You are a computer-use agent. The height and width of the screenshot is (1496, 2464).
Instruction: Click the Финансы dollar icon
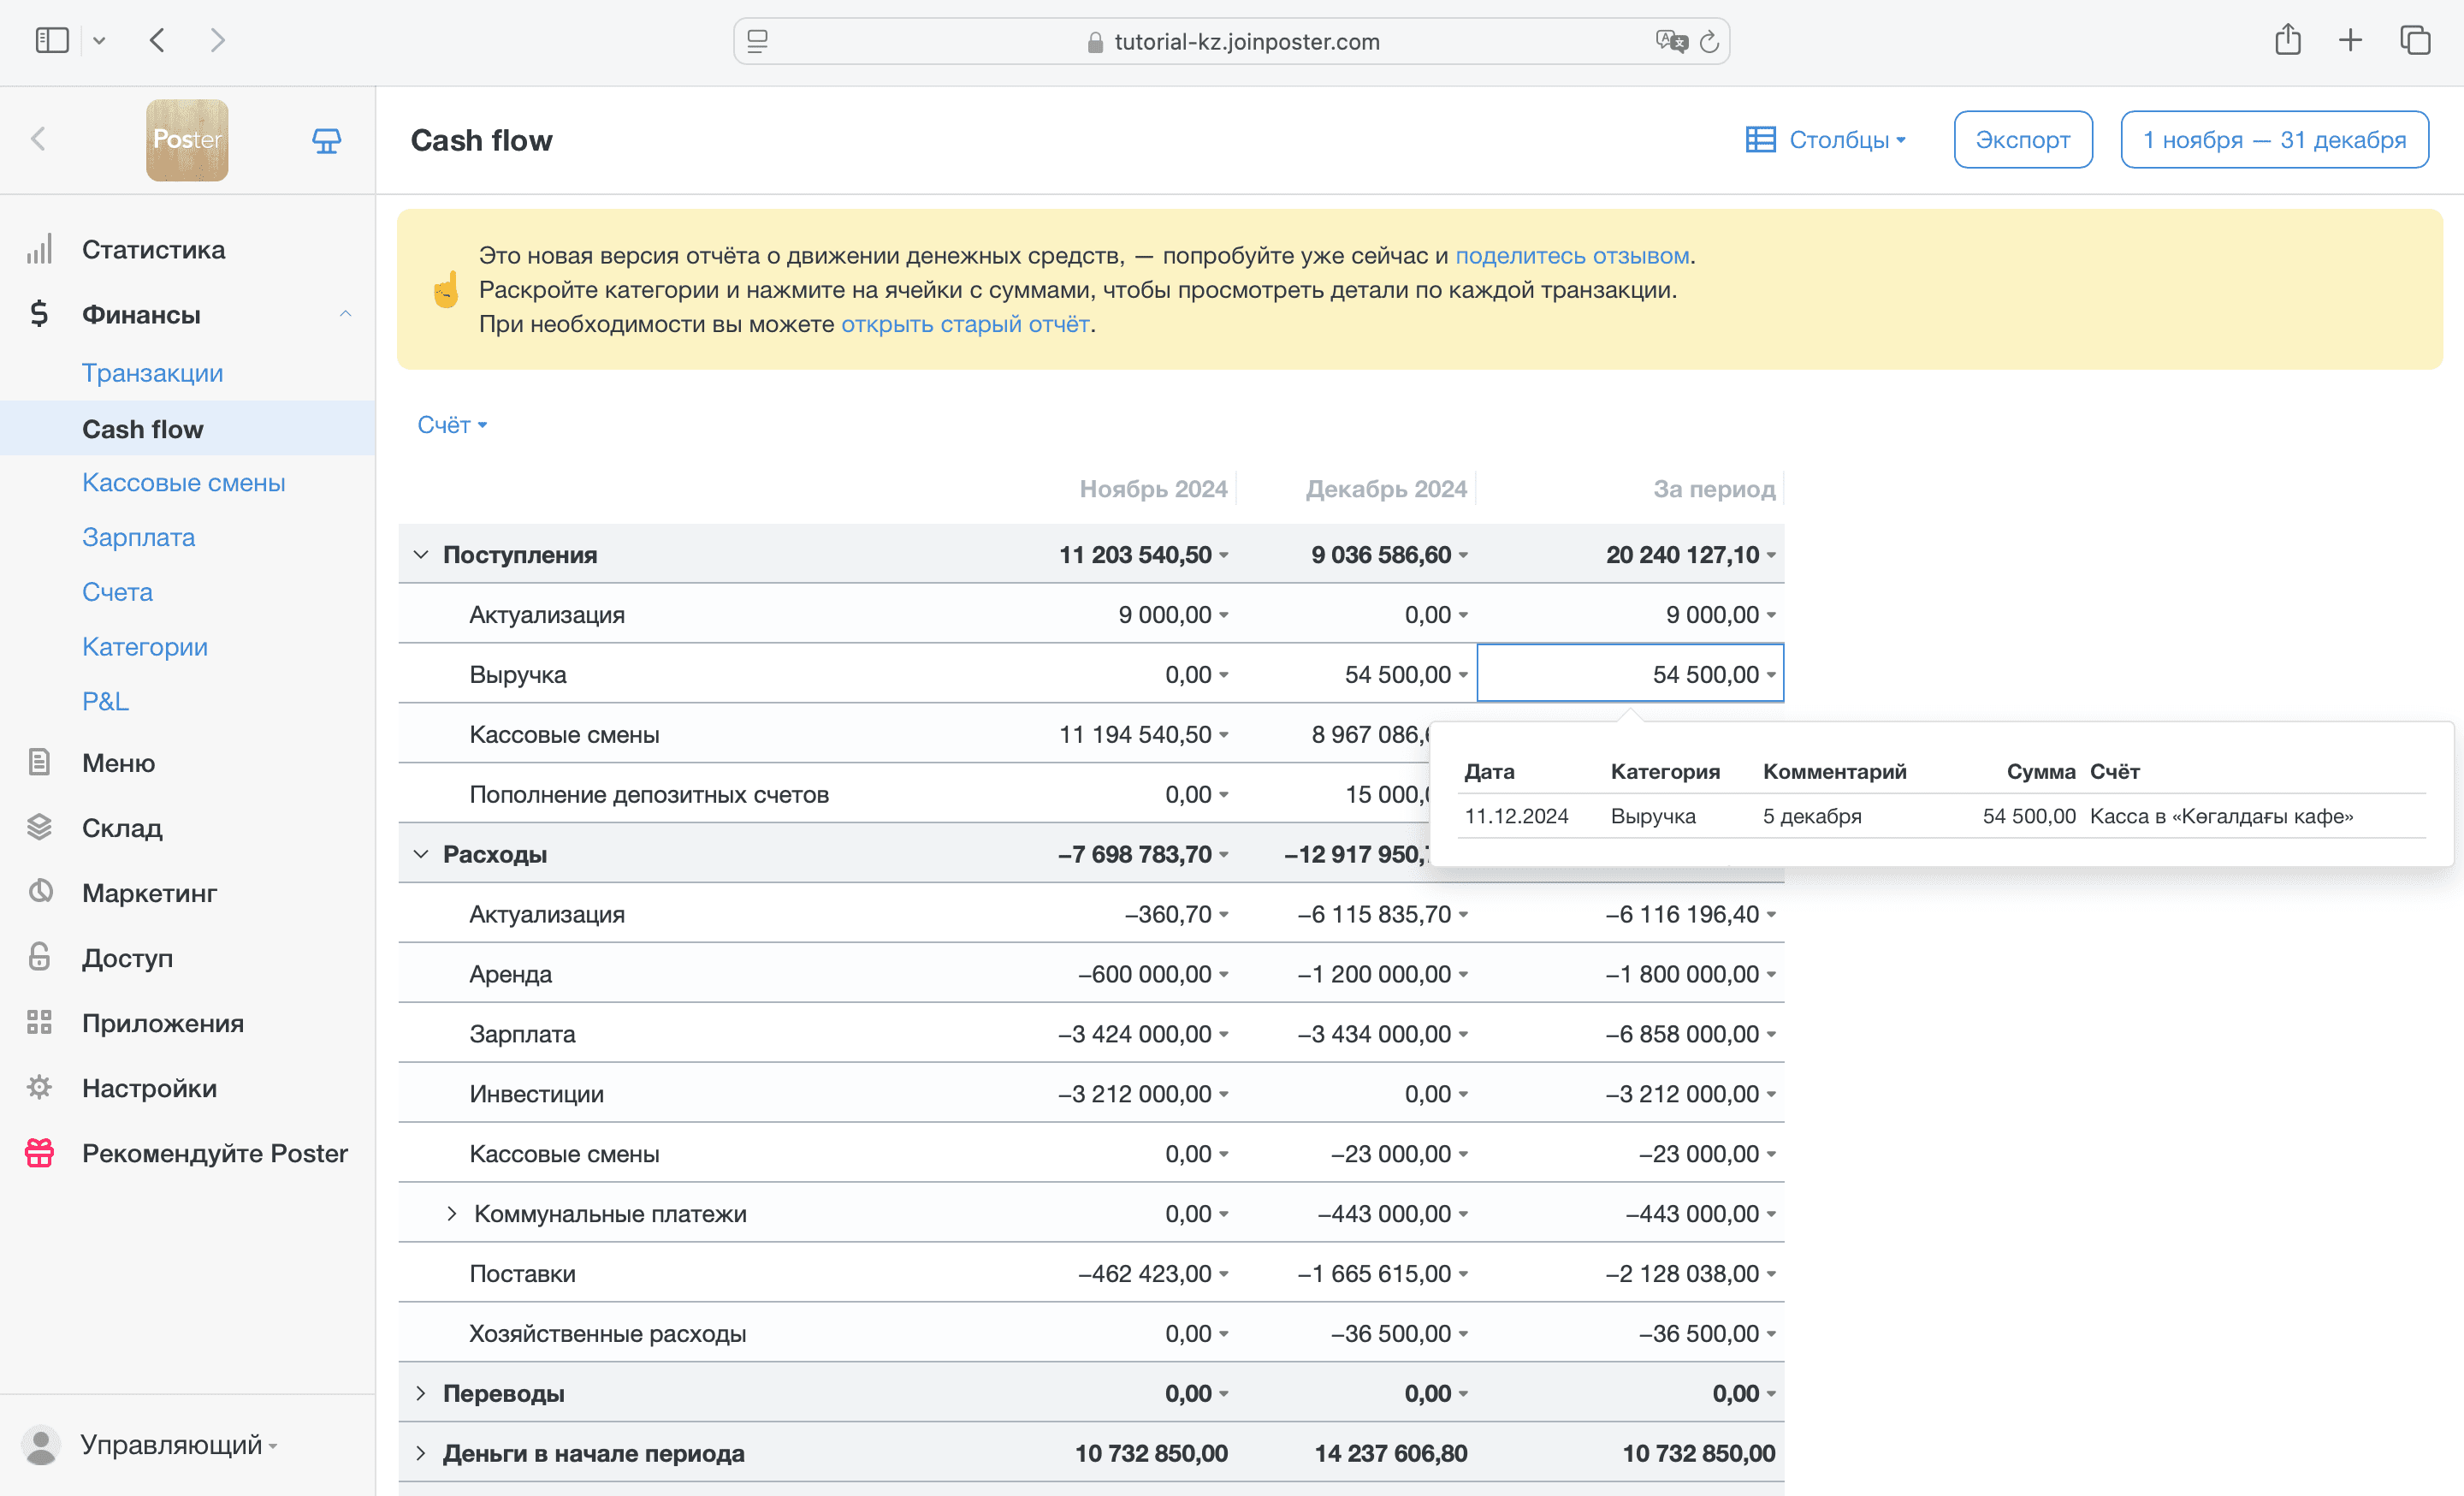click(x=39, y=314)
